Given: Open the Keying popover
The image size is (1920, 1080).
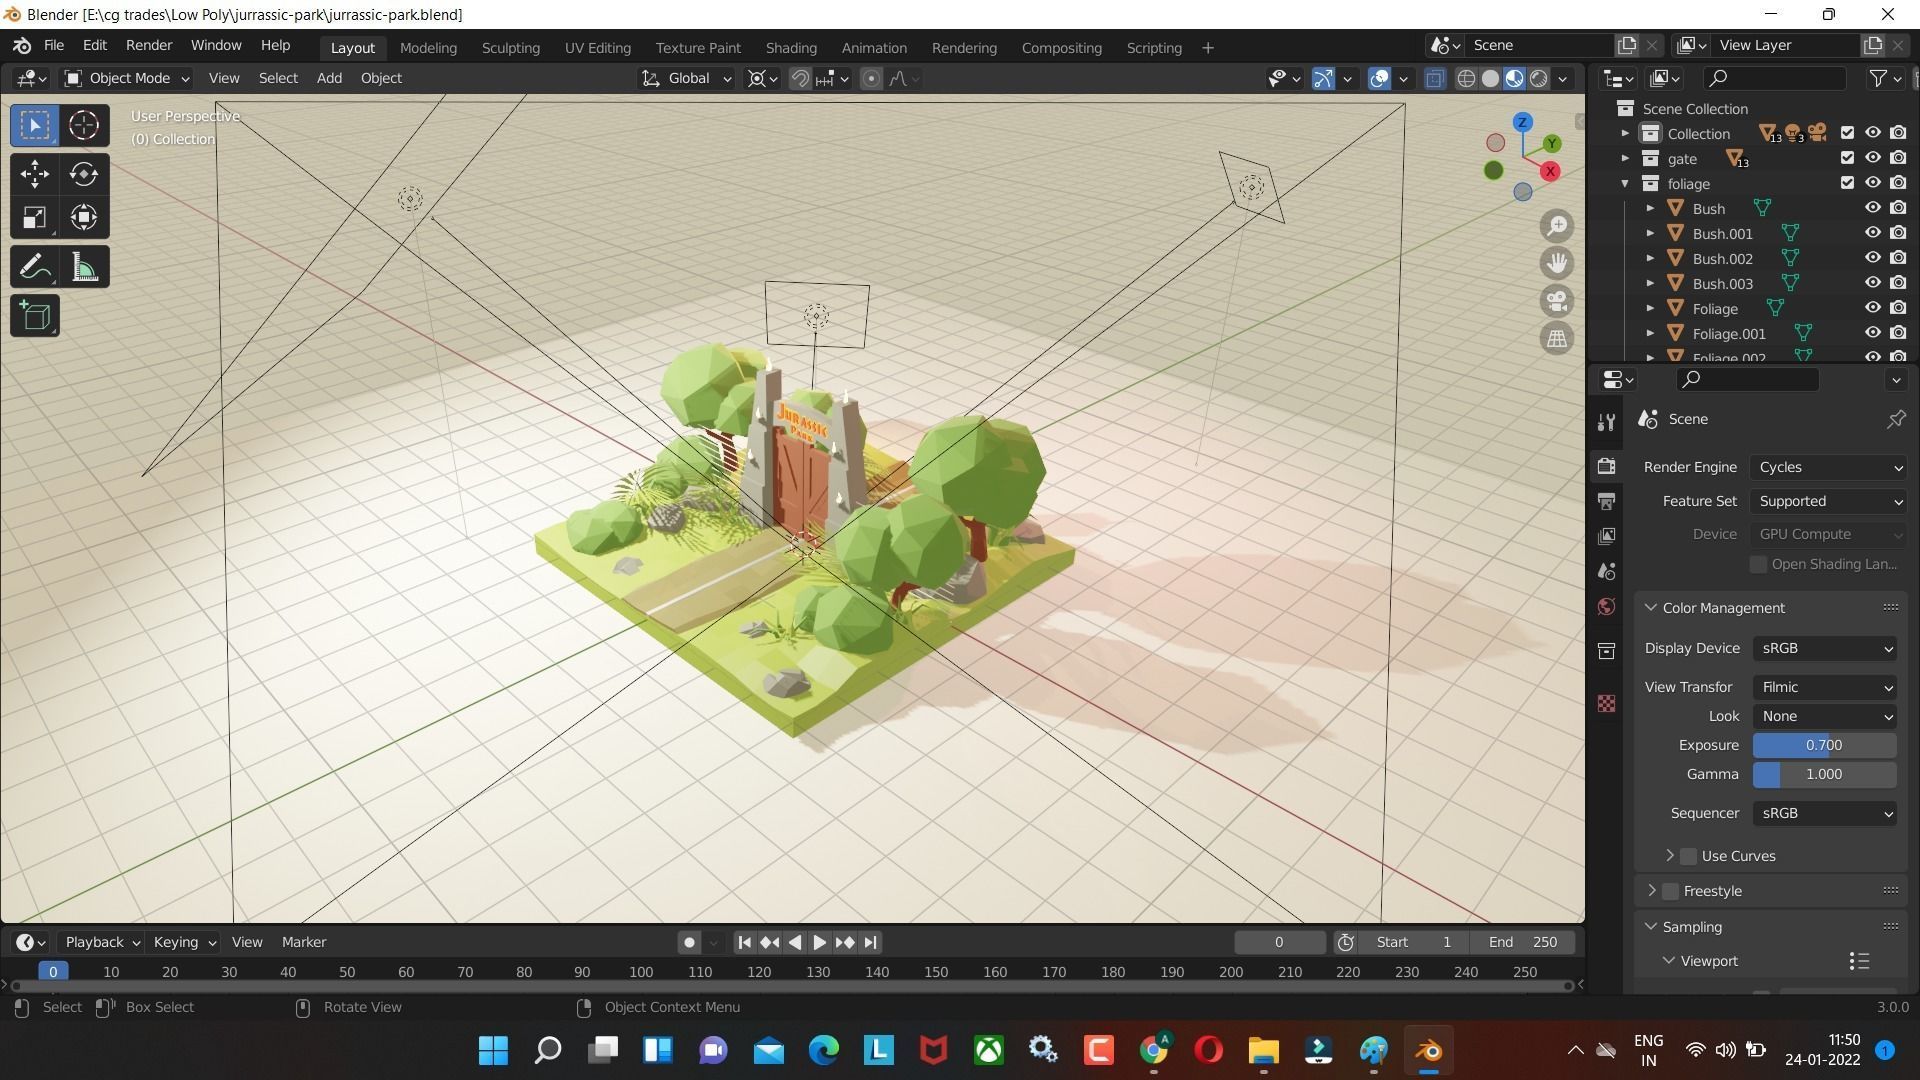Looking at the screenshot, I should tap(183, 942).
